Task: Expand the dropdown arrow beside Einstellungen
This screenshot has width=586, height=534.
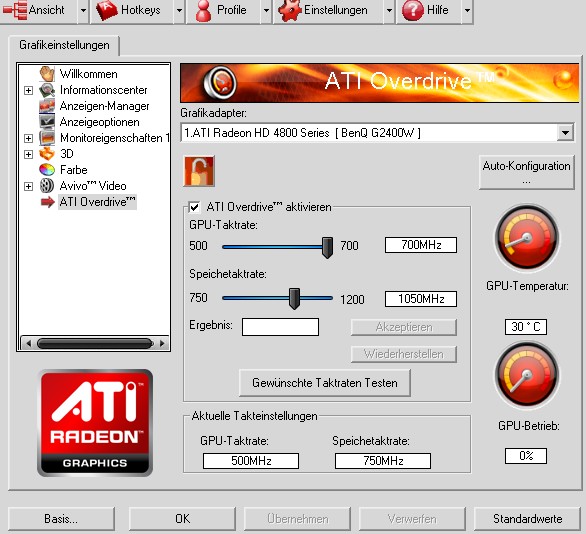Action: (389, 10)
